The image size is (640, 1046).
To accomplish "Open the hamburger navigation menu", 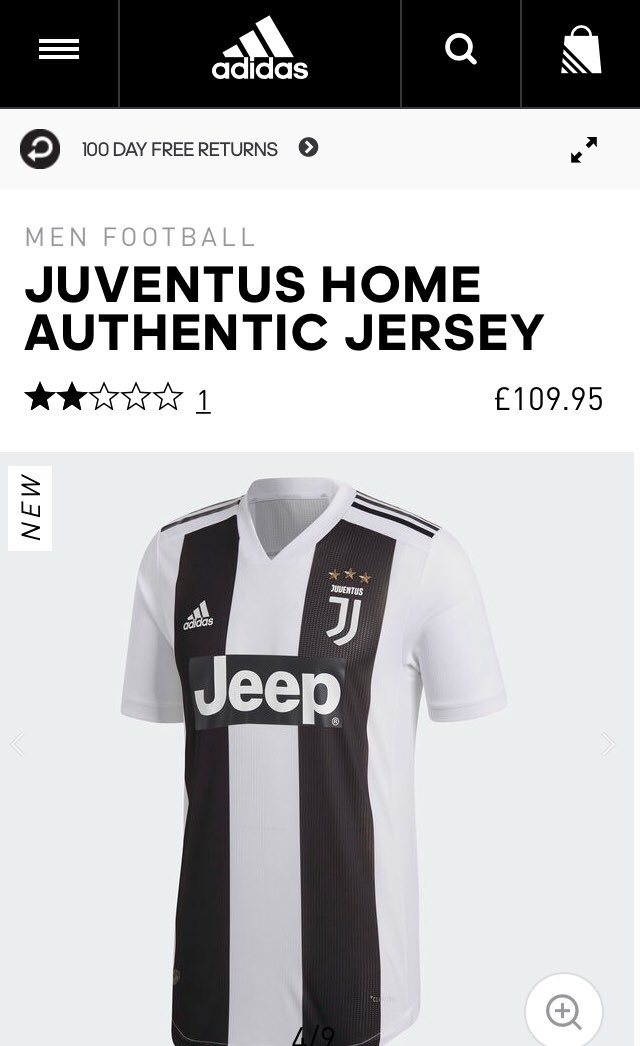I will tap(59, 49).
